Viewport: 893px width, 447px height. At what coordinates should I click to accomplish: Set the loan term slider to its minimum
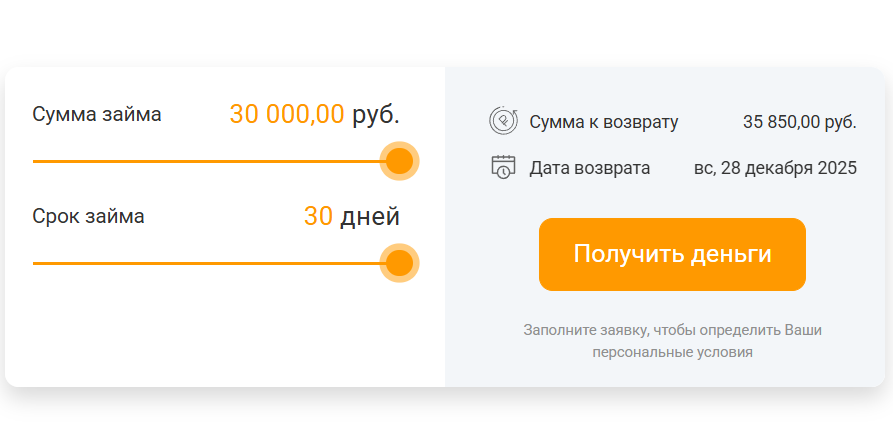[35, 263]
